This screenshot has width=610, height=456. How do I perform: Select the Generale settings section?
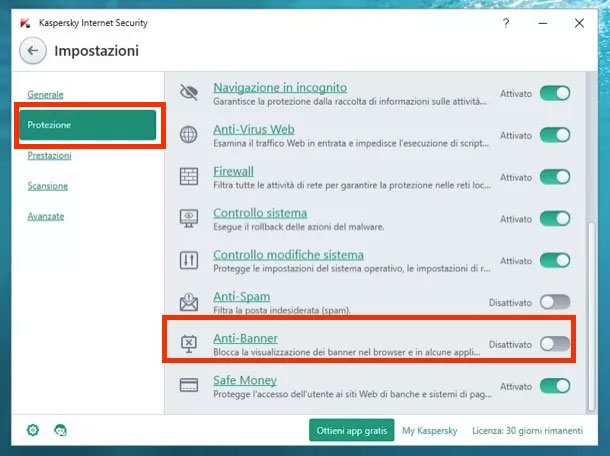tap(45, 94)
